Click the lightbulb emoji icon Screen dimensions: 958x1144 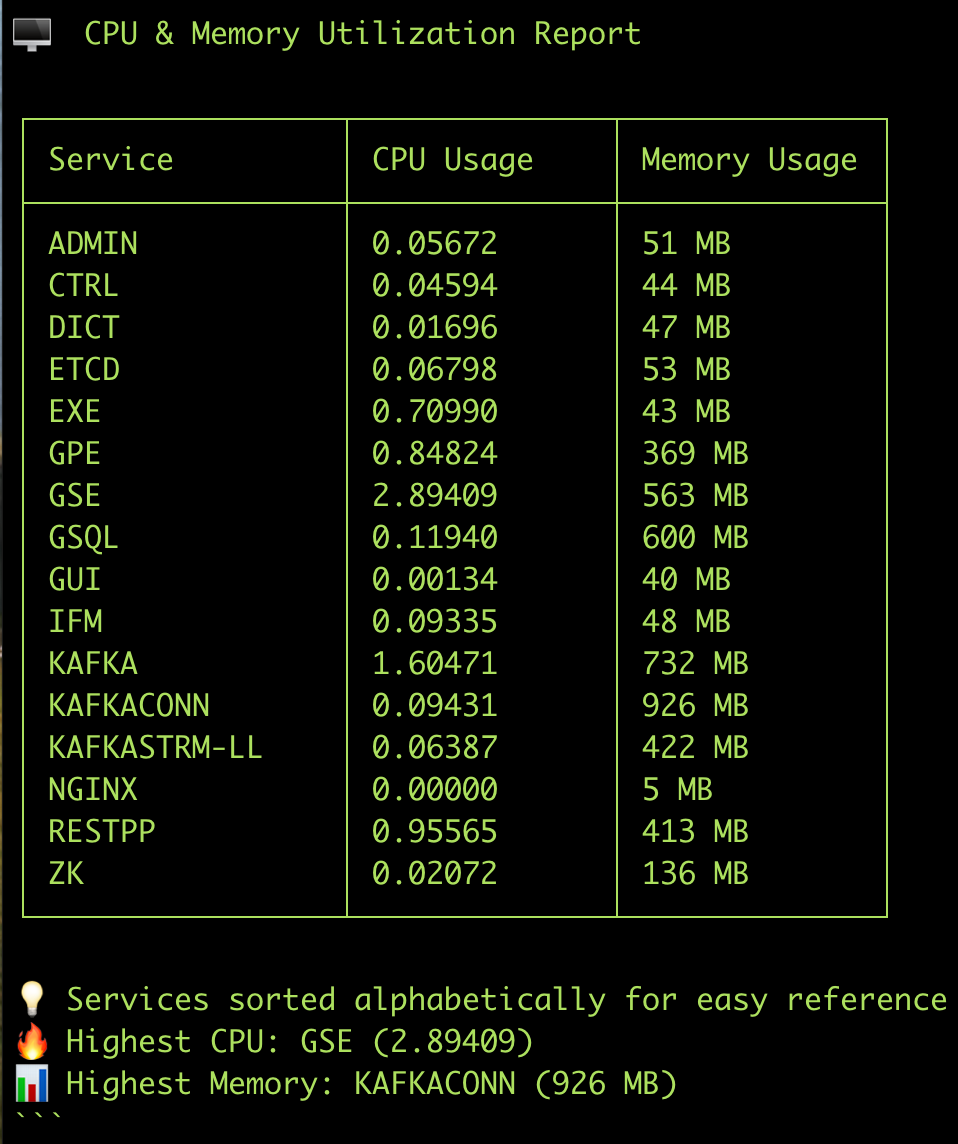[x=32, y=999]
